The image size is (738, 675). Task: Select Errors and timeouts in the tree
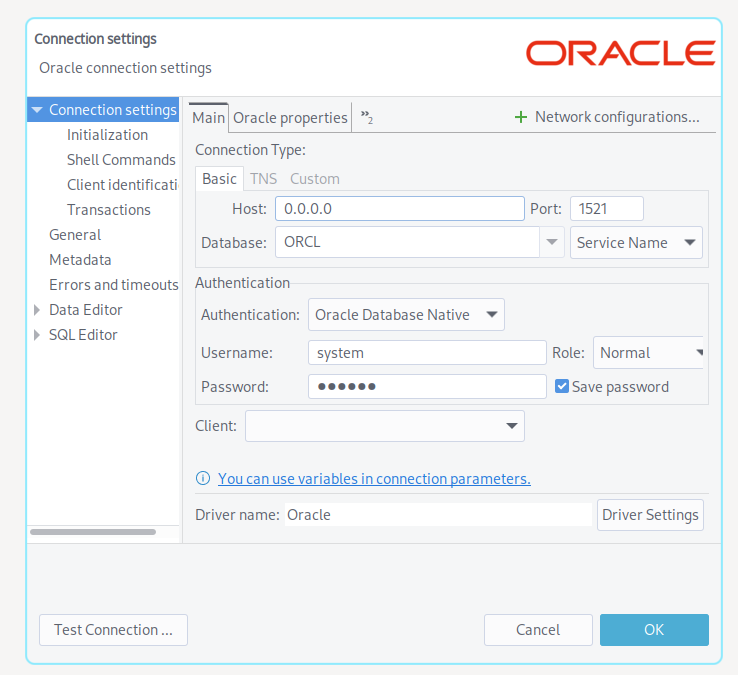113,284
